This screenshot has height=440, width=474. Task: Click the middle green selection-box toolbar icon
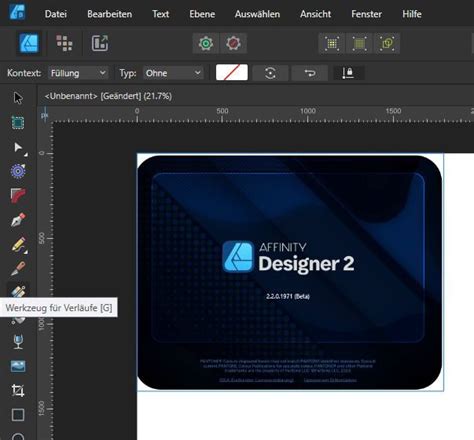pyautogui.click(x=359, y=43)
